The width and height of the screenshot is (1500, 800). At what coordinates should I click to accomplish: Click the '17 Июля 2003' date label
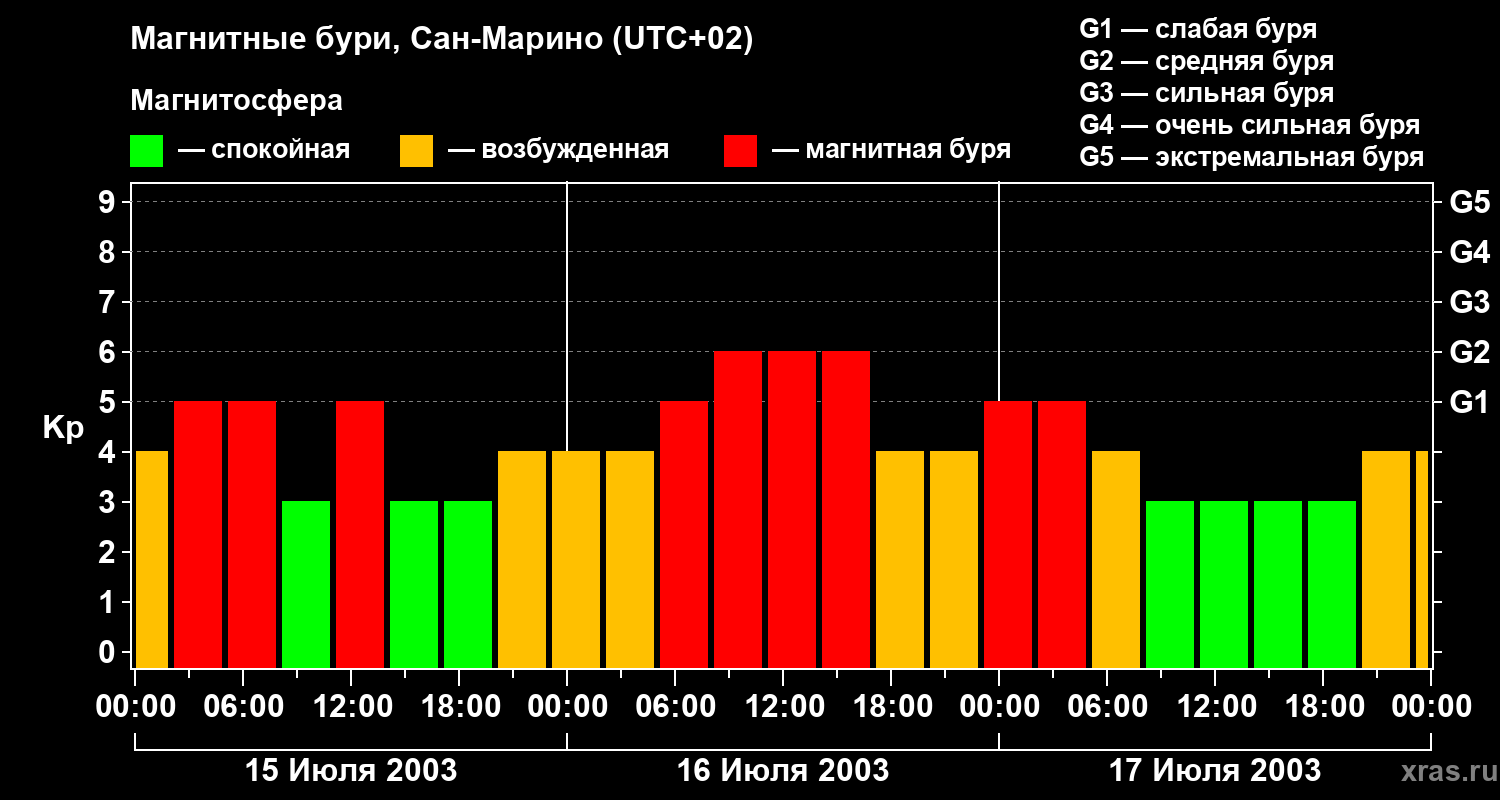1215,771
